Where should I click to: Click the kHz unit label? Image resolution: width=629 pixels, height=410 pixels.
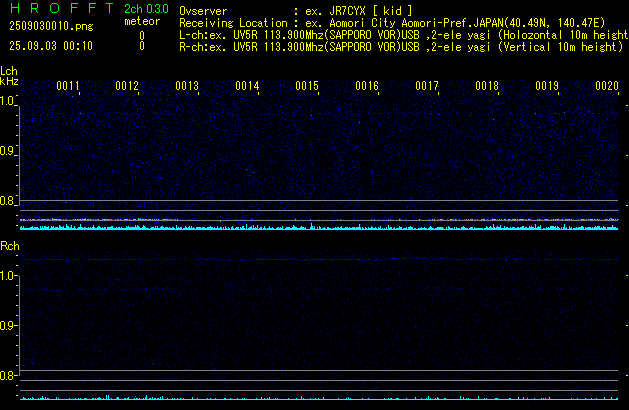pos(9,81)
